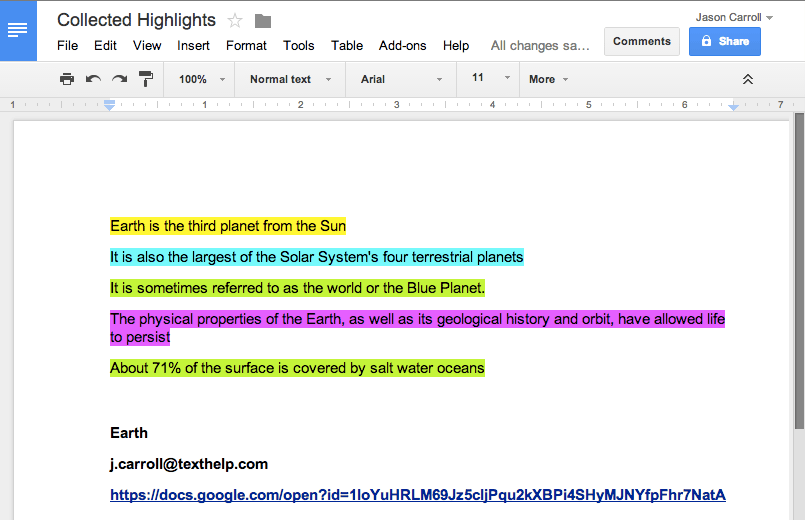Image resolution: width=805 pixels, height=520 pixels.
Task: Open the docs.google.com hyperlink
Action: pos(417,495)
